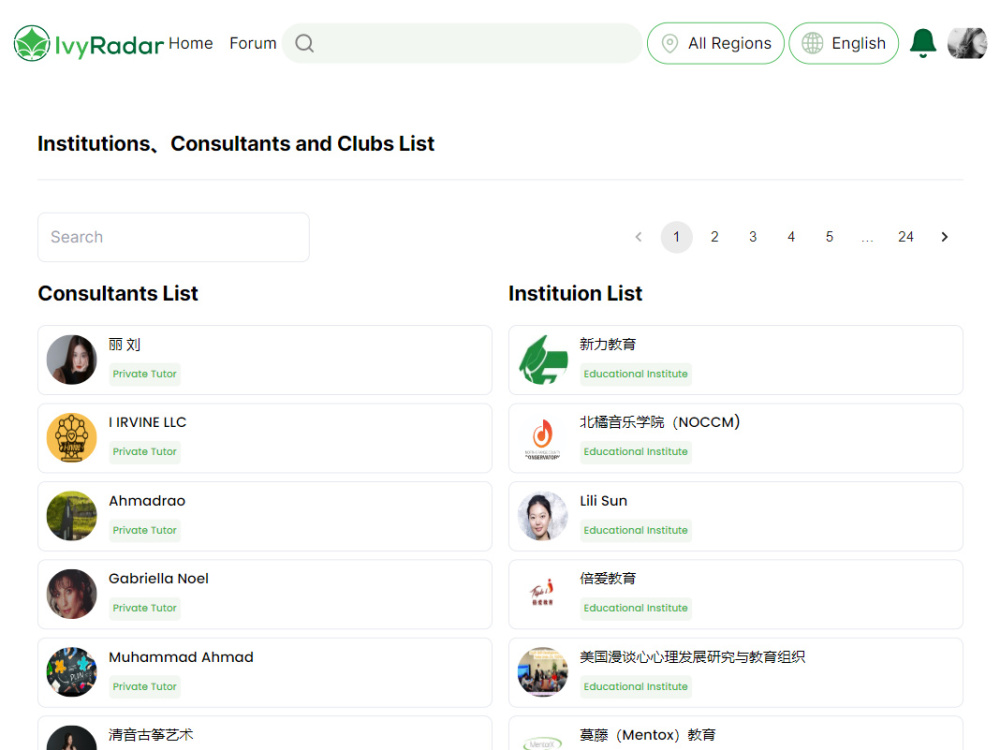Open the All Regions selector
Image resolution: width=1000 pixels, height=750 pixels.
click(x=716, y=43)
